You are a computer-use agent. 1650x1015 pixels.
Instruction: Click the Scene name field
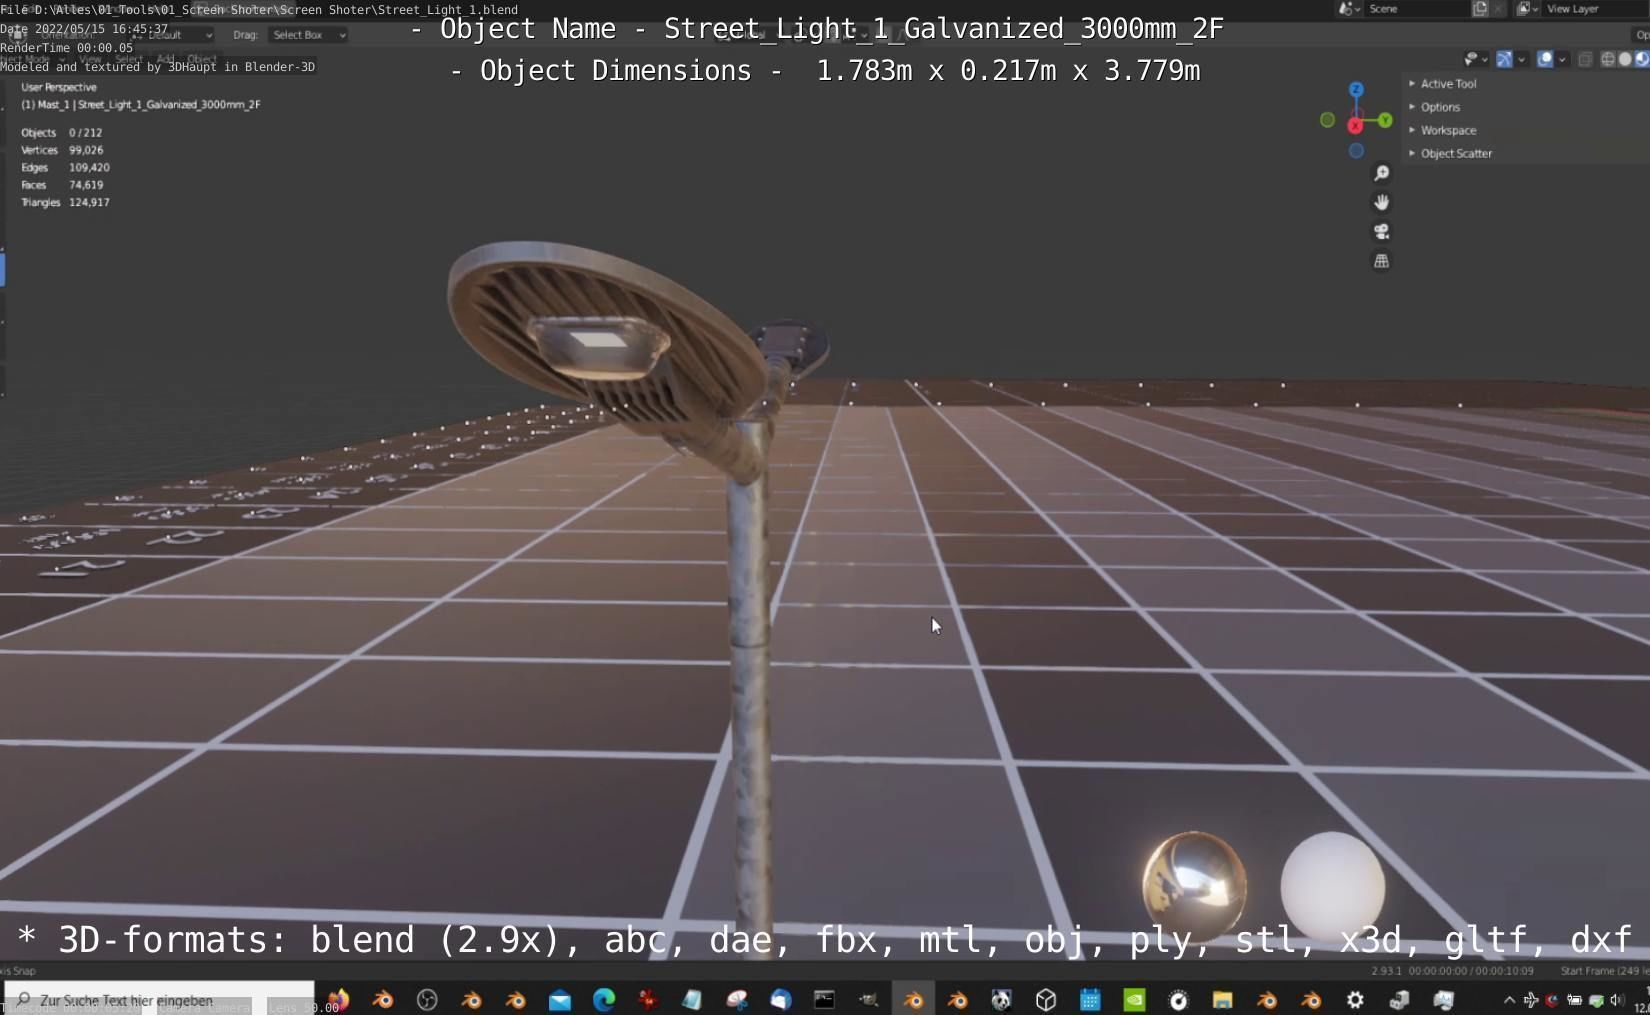[1417, 9]
